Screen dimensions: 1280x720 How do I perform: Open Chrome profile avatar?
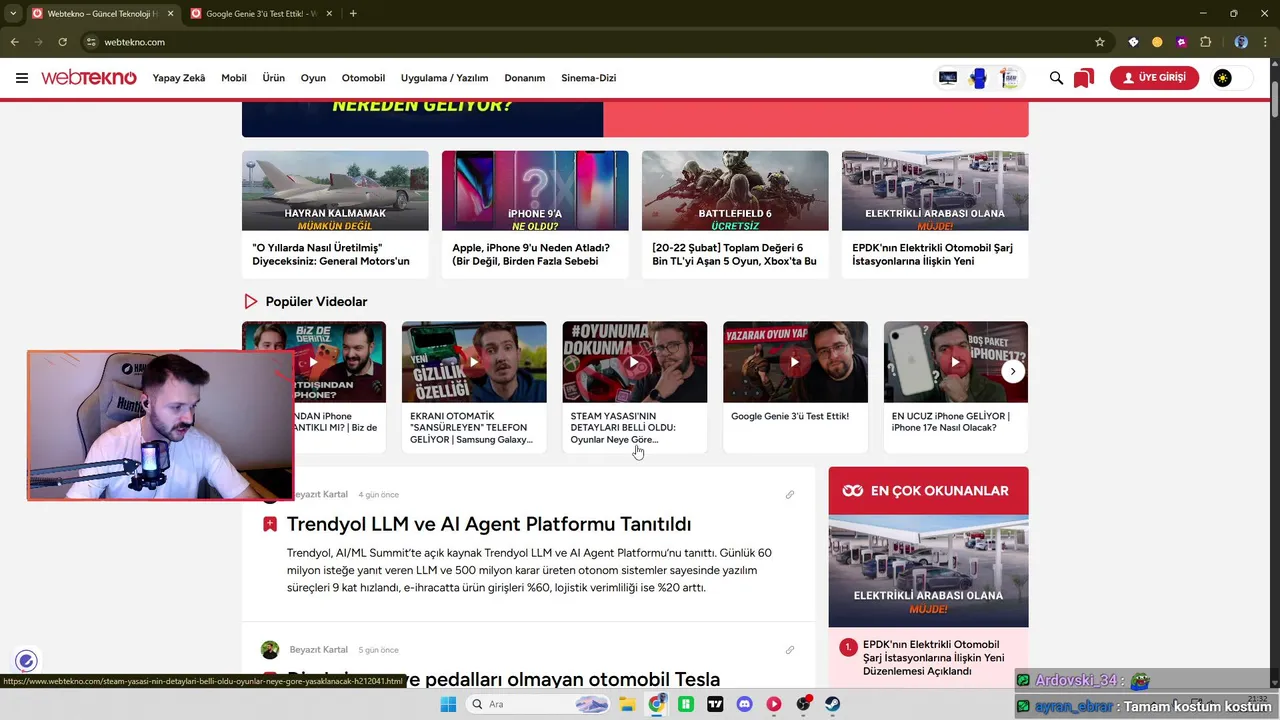point(1241,42)
